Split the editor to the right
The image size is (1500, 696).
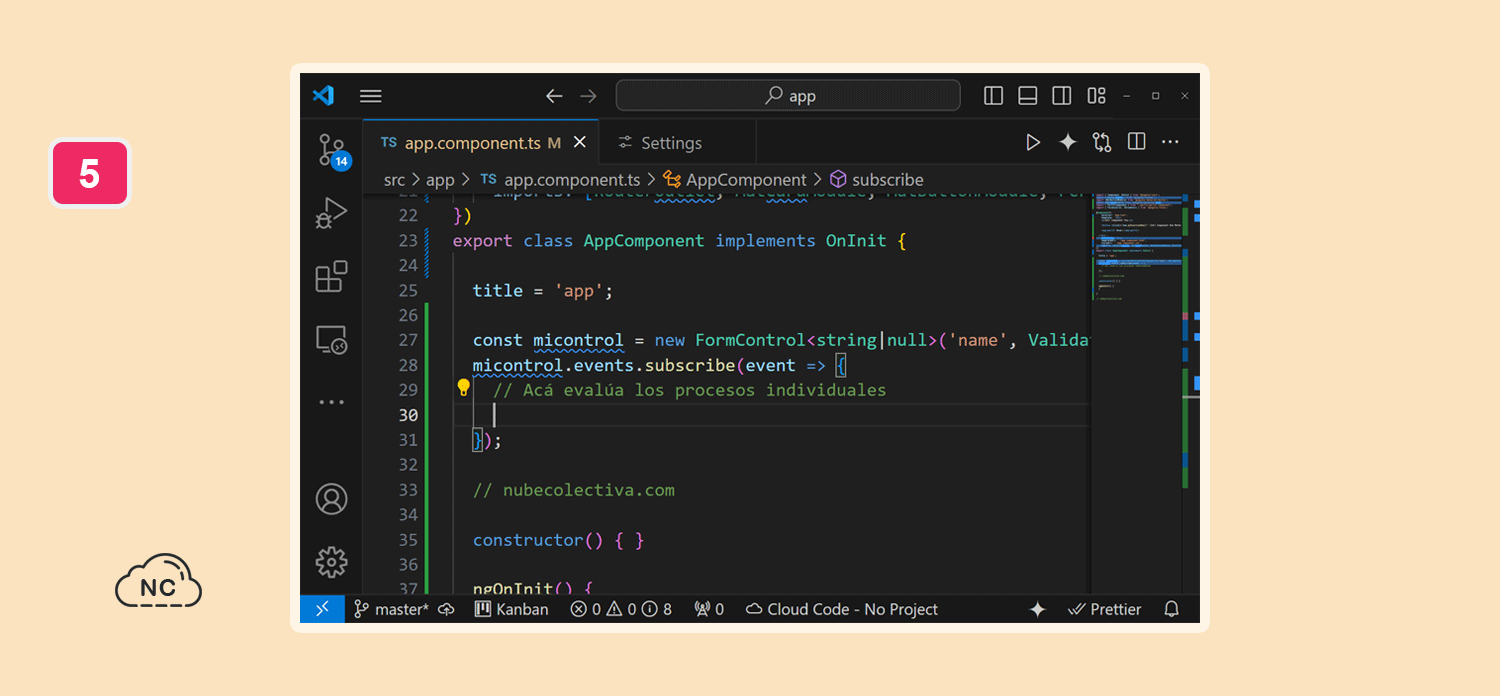coord(1136,142)
